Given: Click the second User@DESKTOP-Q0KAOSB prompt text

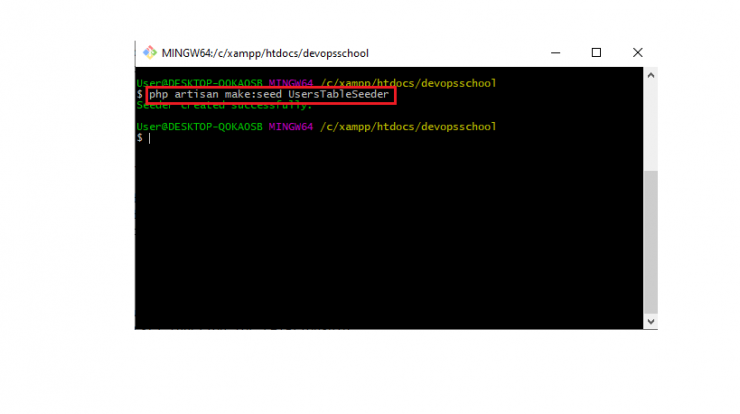Looking at the screenshot, I should (x=199, y=127).
